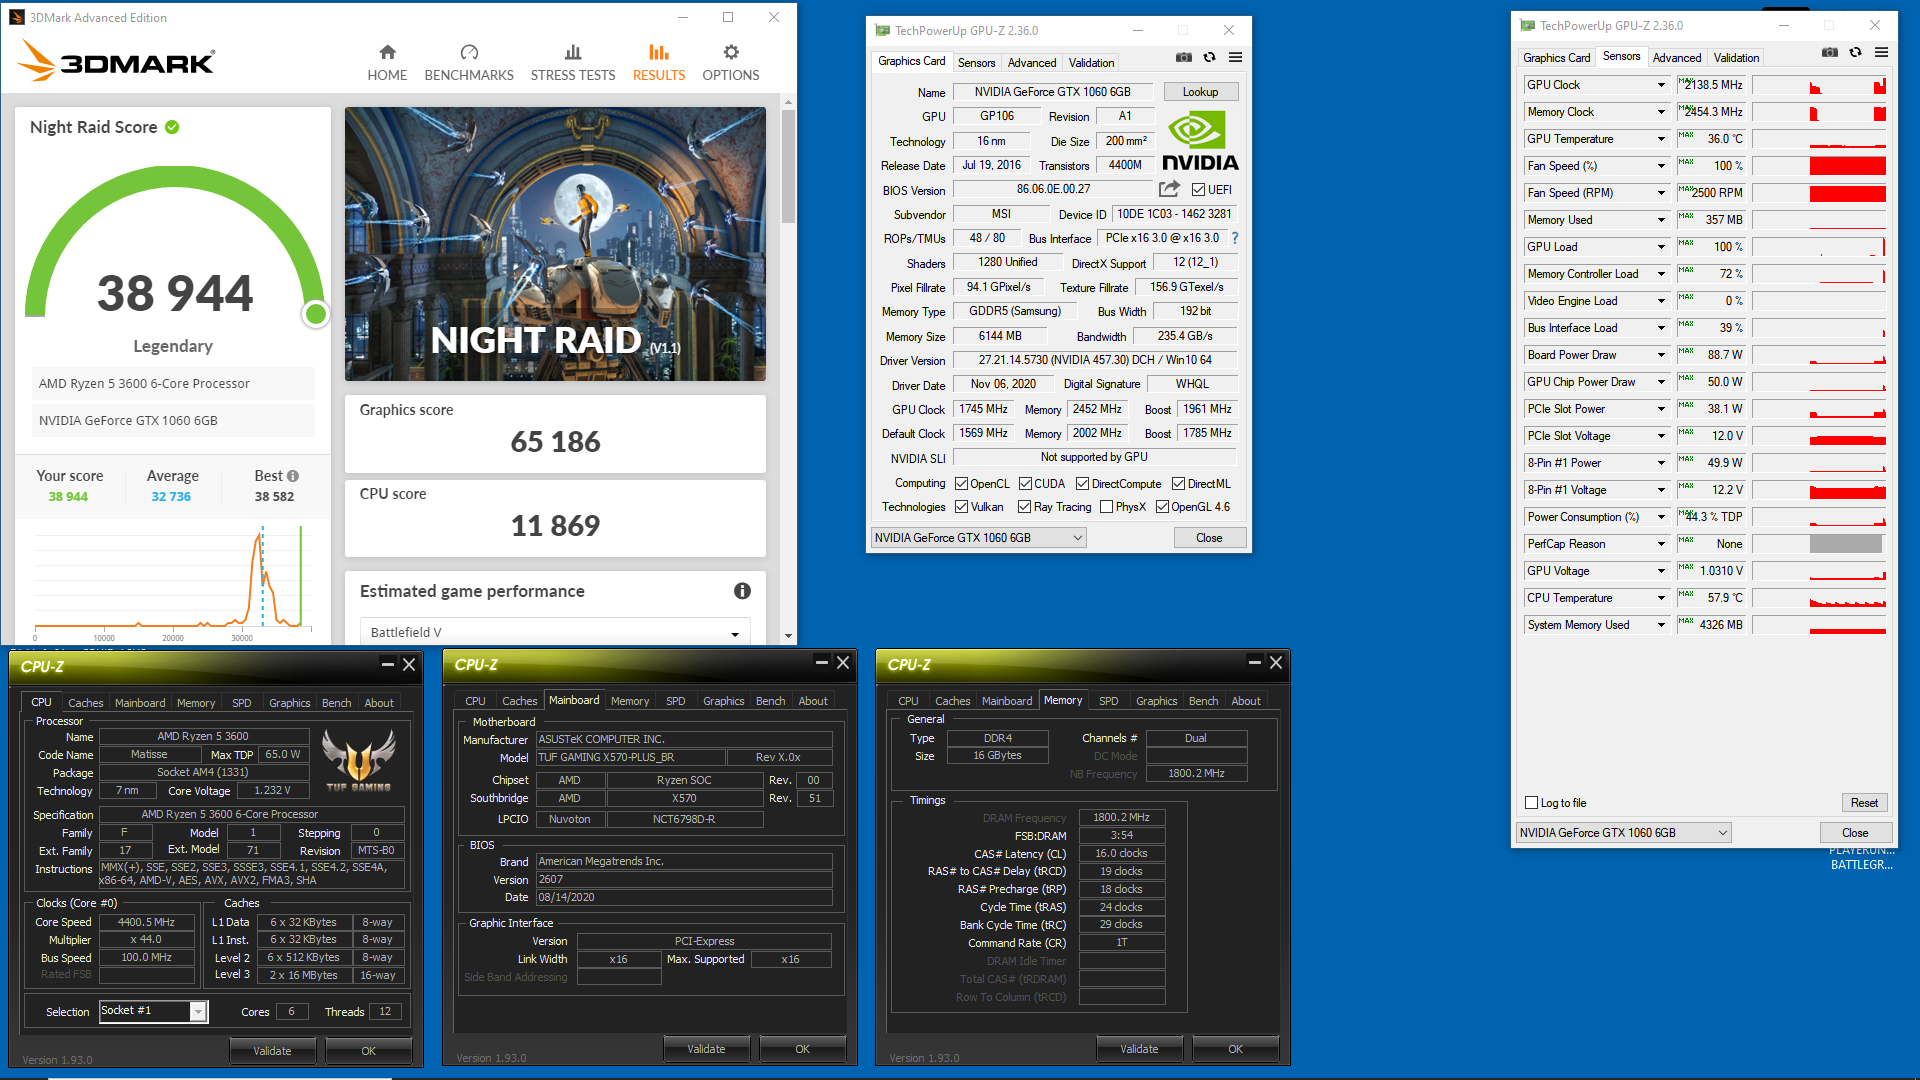Screen dimensions: 1920x1080
Task: Toggle the OpenCL checkbox
Action: [x=961, y=484]
